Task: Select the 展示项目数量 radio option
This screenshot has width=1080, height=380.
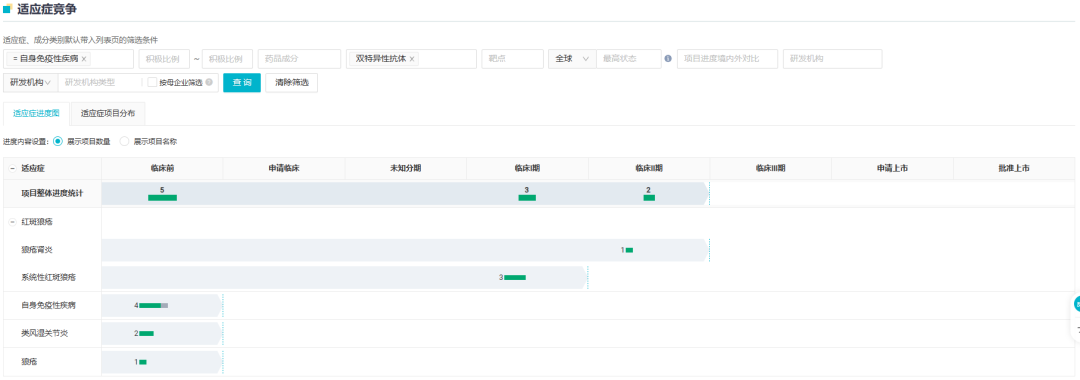Action: (58, 141)
